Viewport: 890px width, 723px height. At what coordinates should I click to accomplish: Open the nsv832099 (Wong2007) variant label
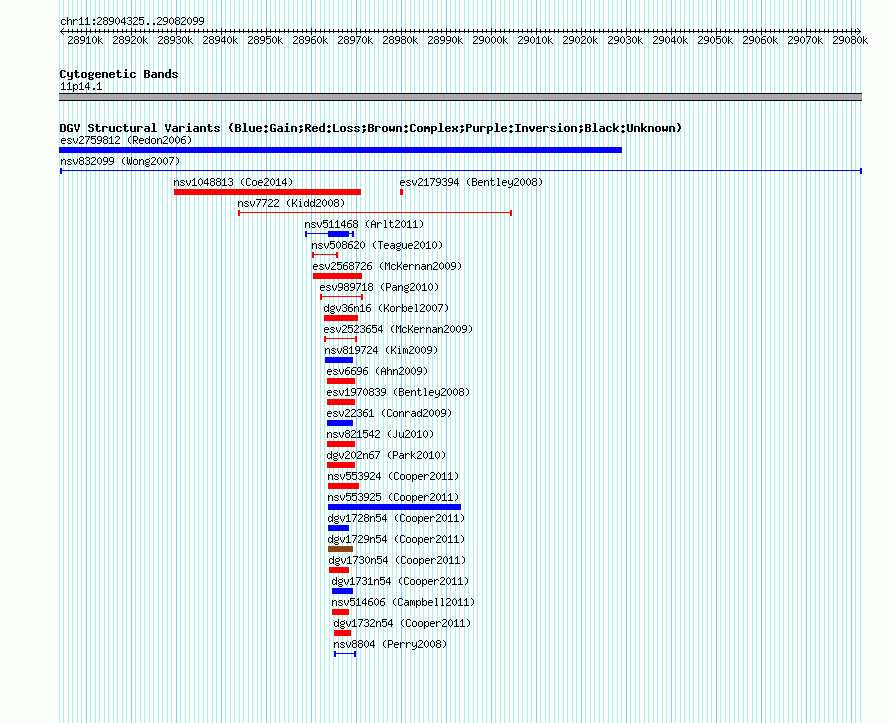pos(120,161)
